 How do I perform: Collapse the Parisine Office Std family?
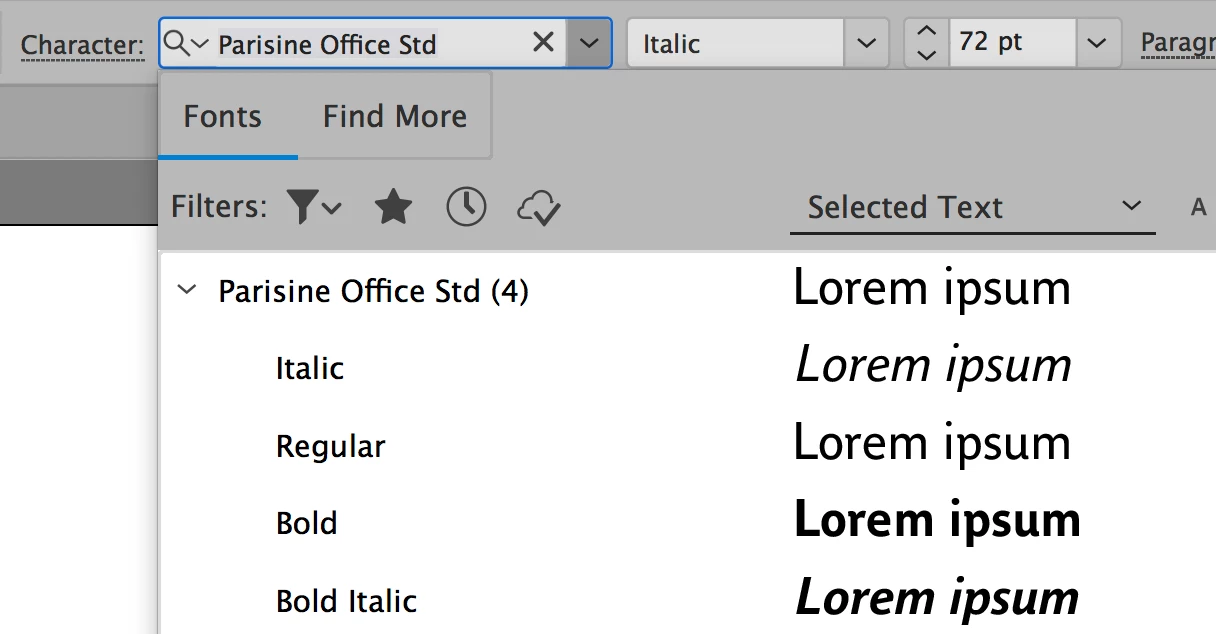click(186, 291)
